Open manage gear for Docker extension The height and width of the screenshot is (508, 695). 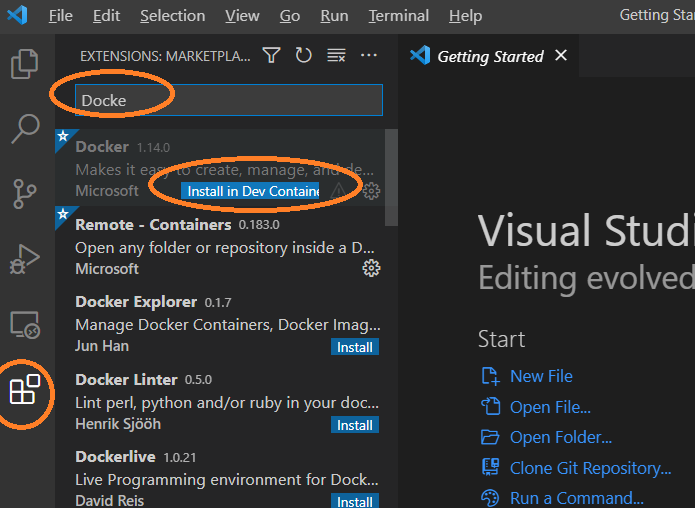coord(371,191)
